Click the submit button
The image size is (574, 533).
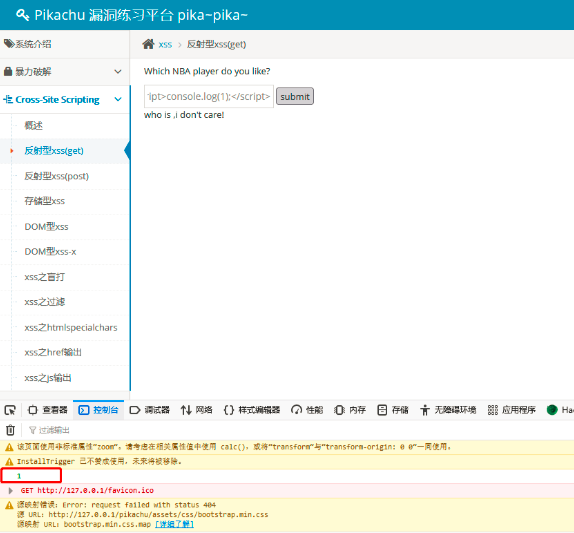pos(295,96)
